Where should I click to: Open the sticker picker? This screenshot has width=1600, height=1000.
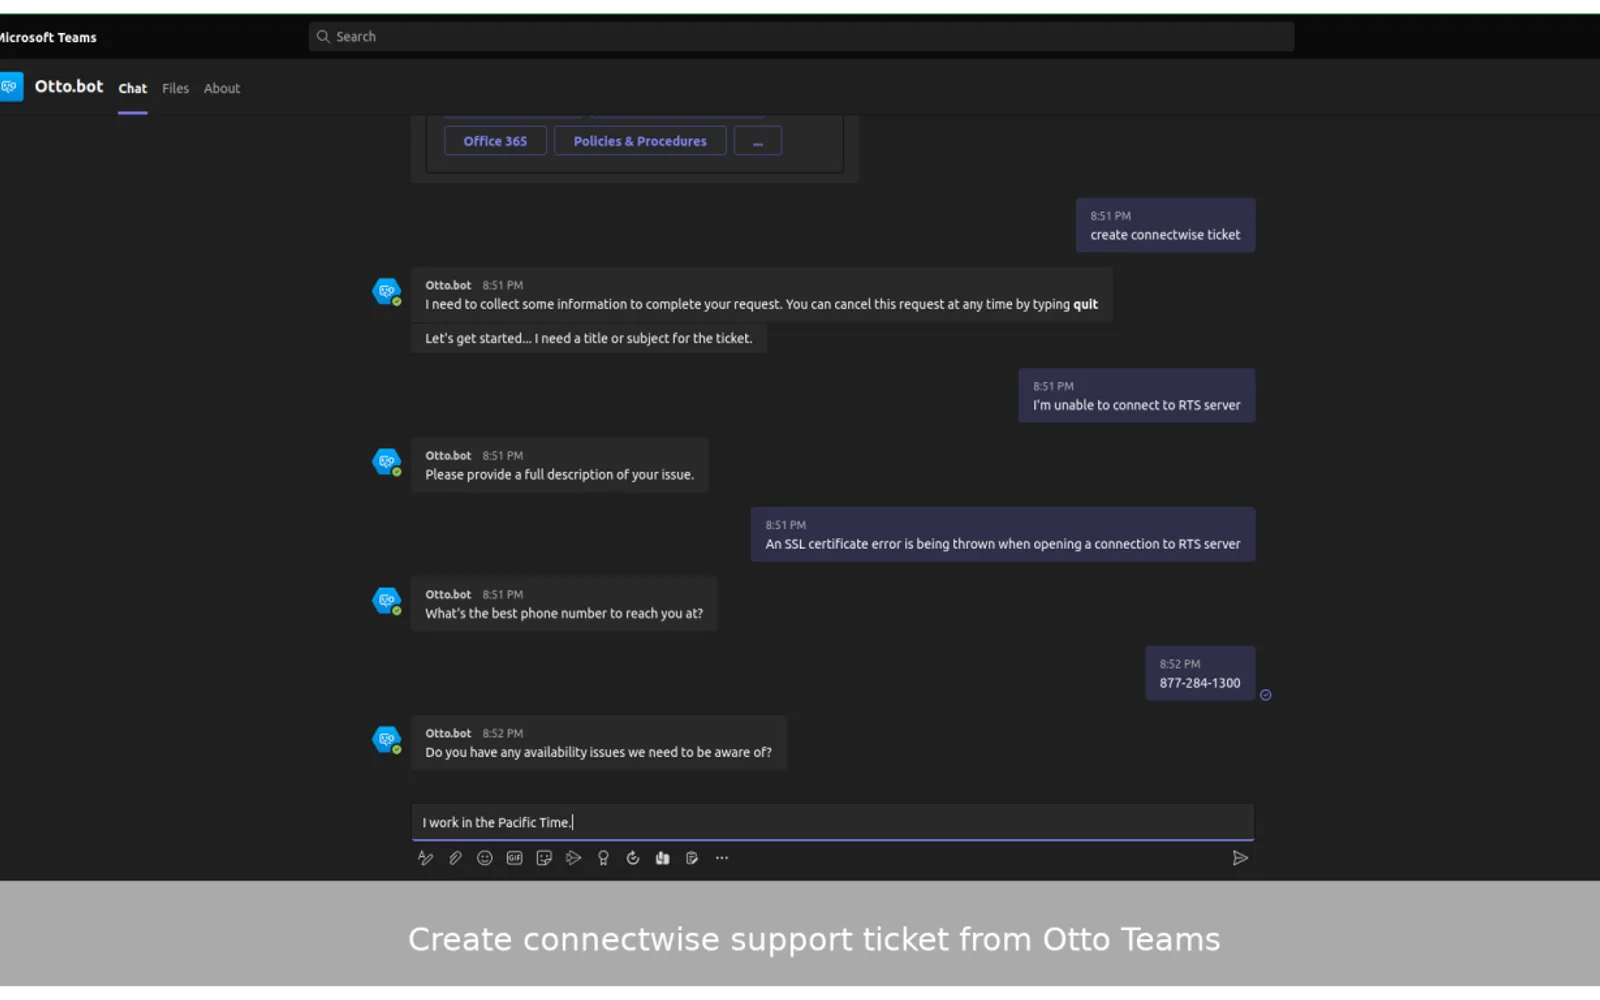(x=544, y=858)
